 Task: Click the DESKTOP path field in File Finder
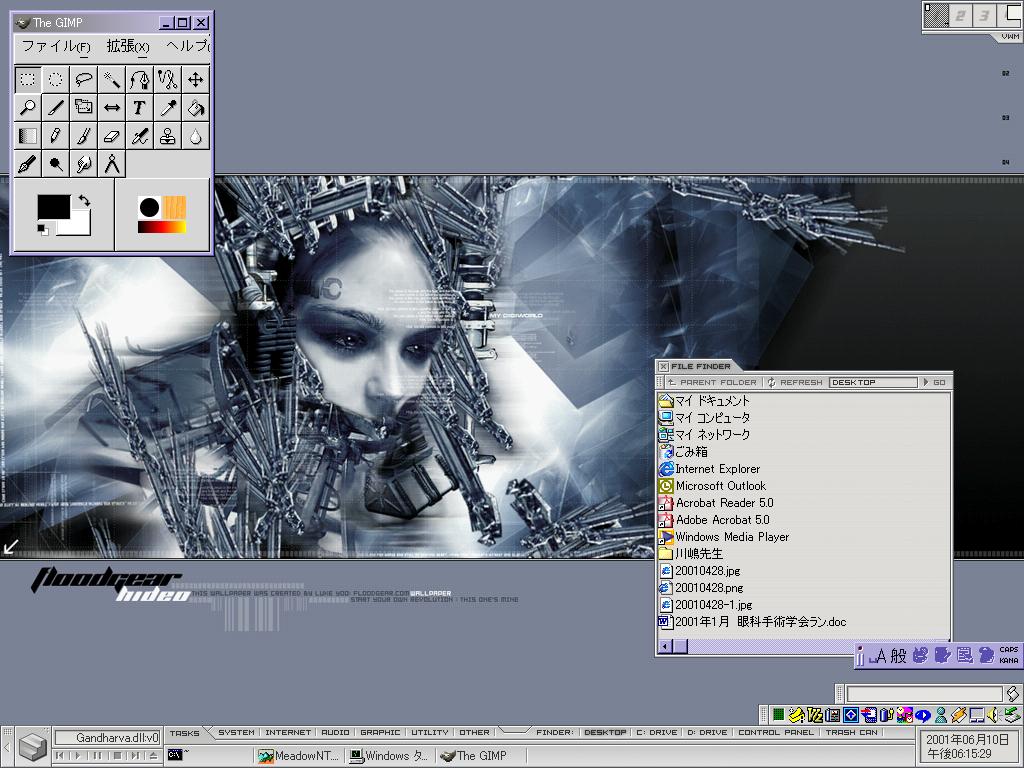873,383
